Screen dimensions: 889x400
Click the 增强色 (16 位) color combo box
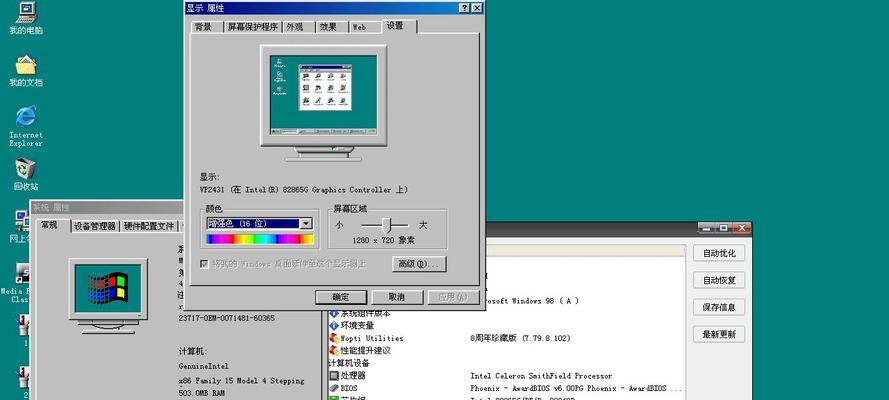point(259,224)
